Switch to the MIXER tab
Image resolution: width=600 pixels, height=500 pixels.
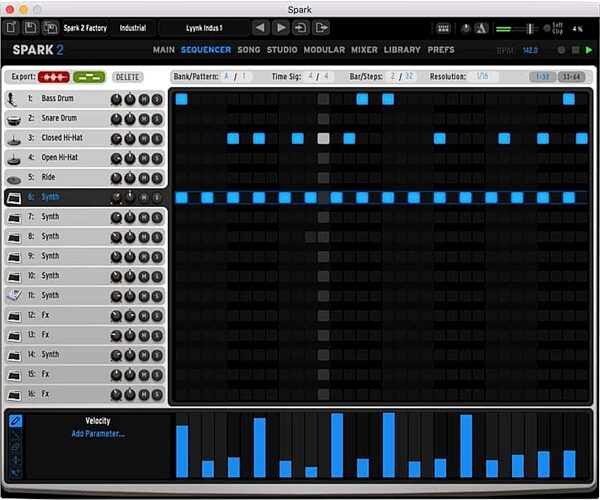[364, 50]
